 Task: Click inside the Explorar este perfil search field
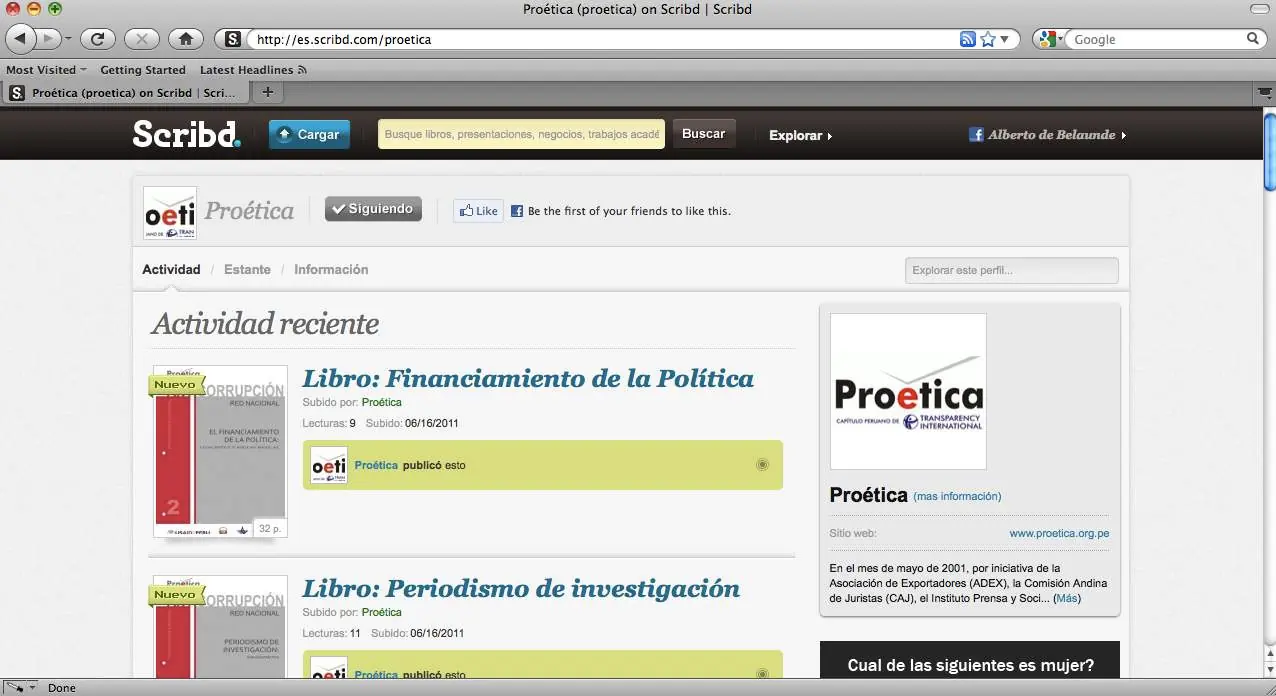click(1011, 270)
